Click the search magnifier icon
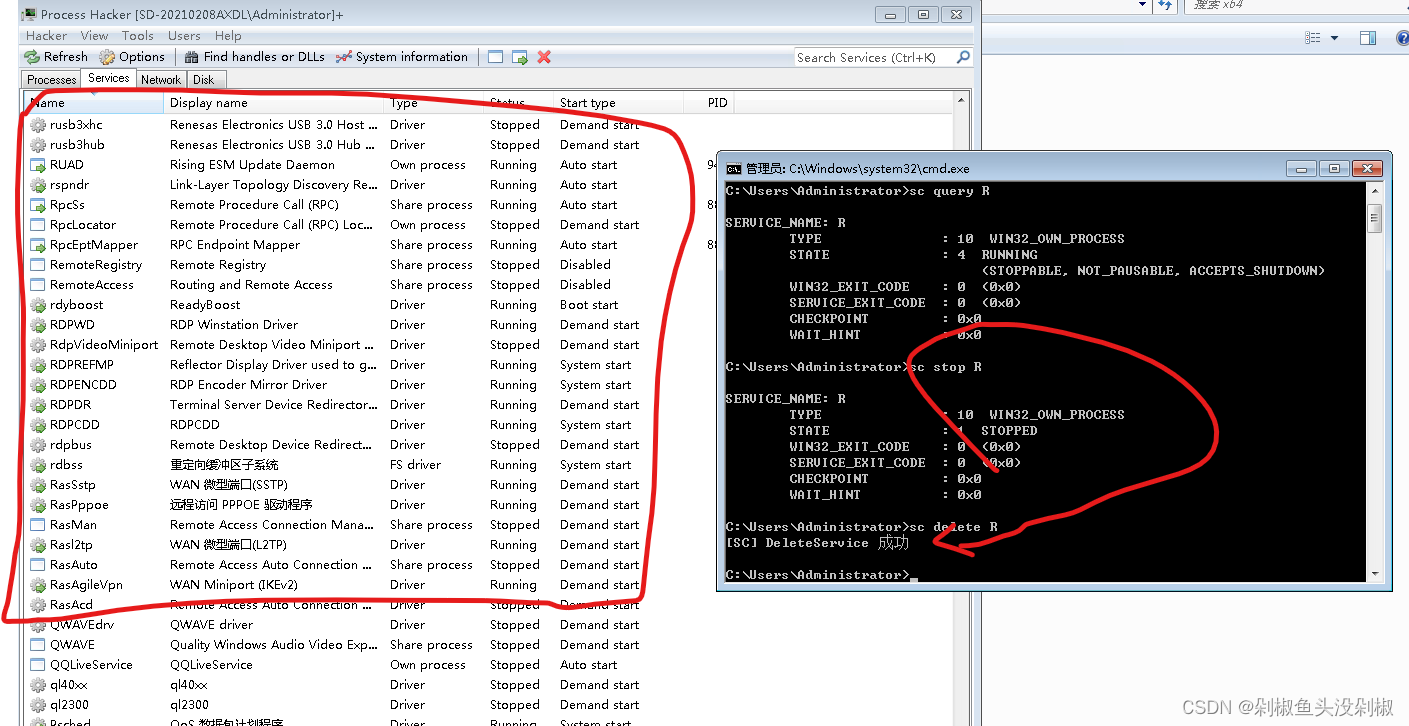The width and height of the screenshot is (1409, 726). 963,57
